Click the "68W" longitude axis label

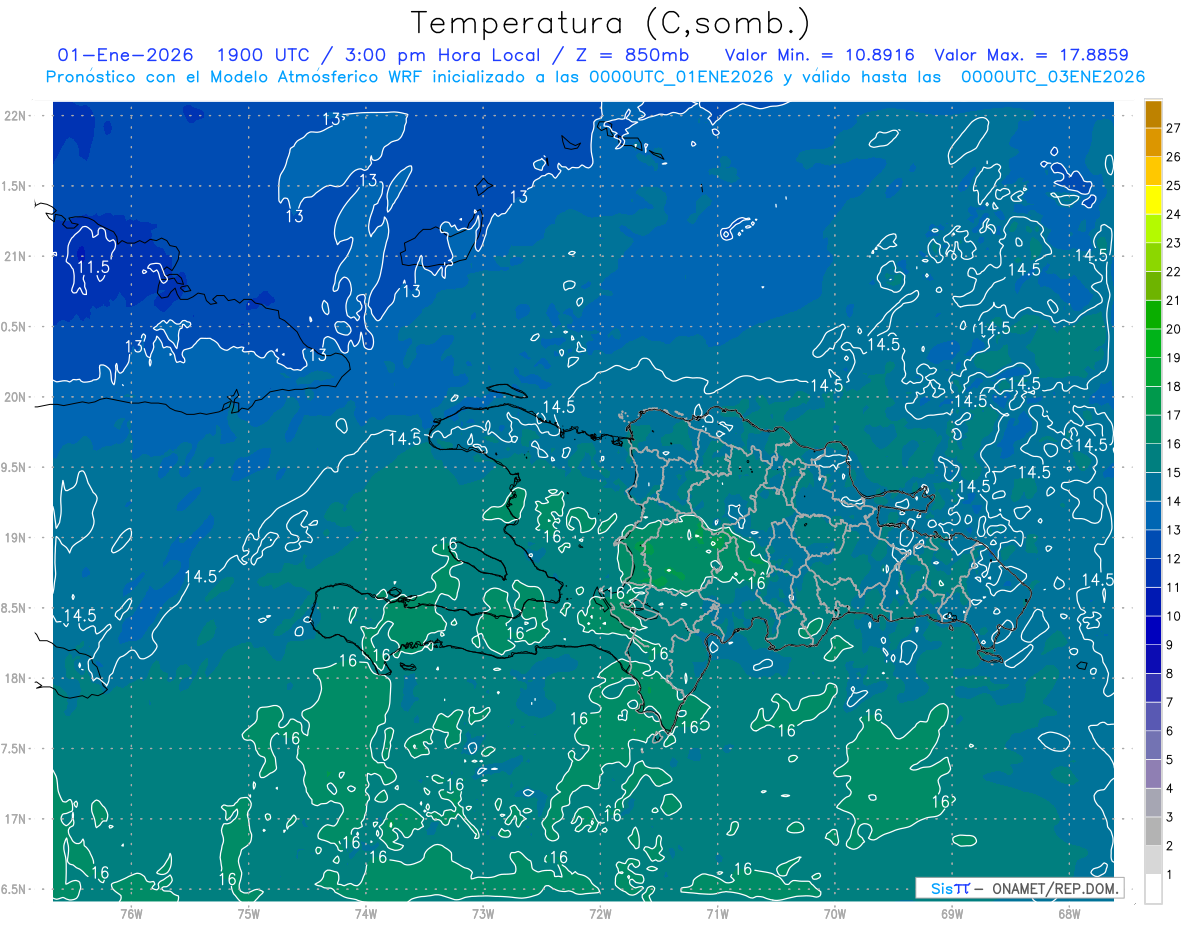tap(1068, 913)
